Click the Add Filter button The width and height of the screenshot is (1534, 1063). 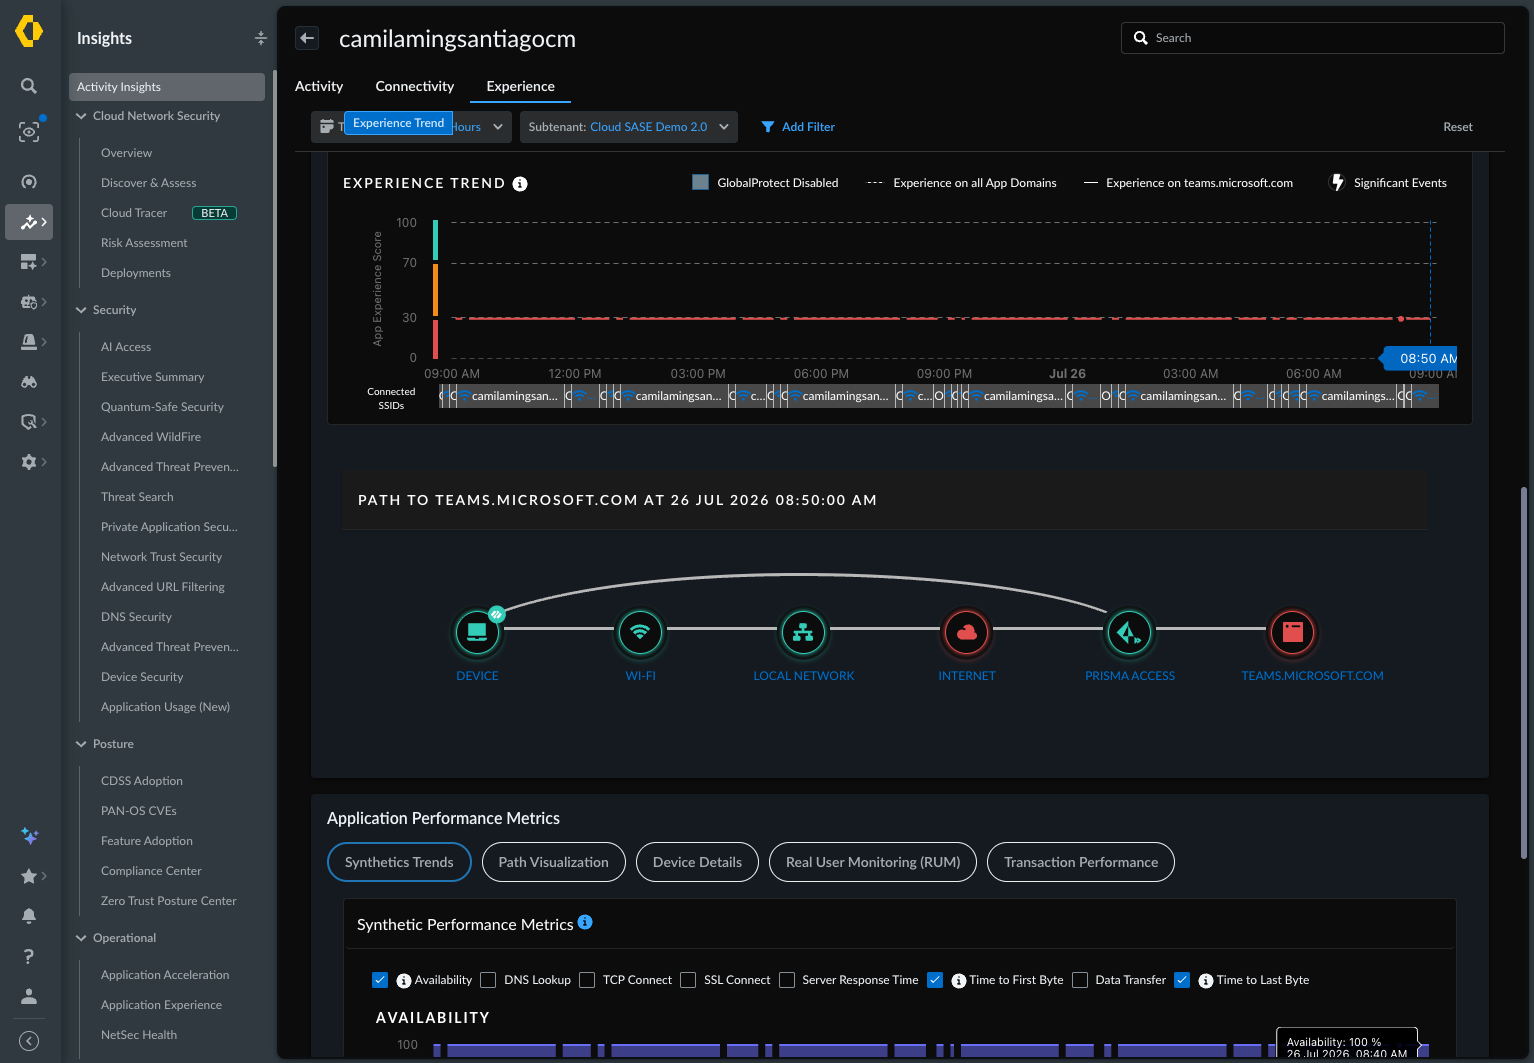pyautogui.click(x=798, y=127)
